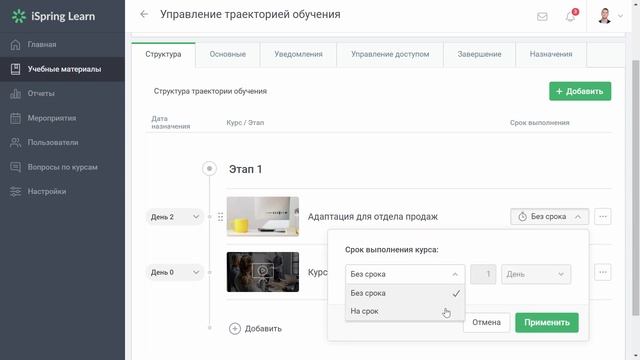
Task: Click the Применить button
Action: pos(547,322)
